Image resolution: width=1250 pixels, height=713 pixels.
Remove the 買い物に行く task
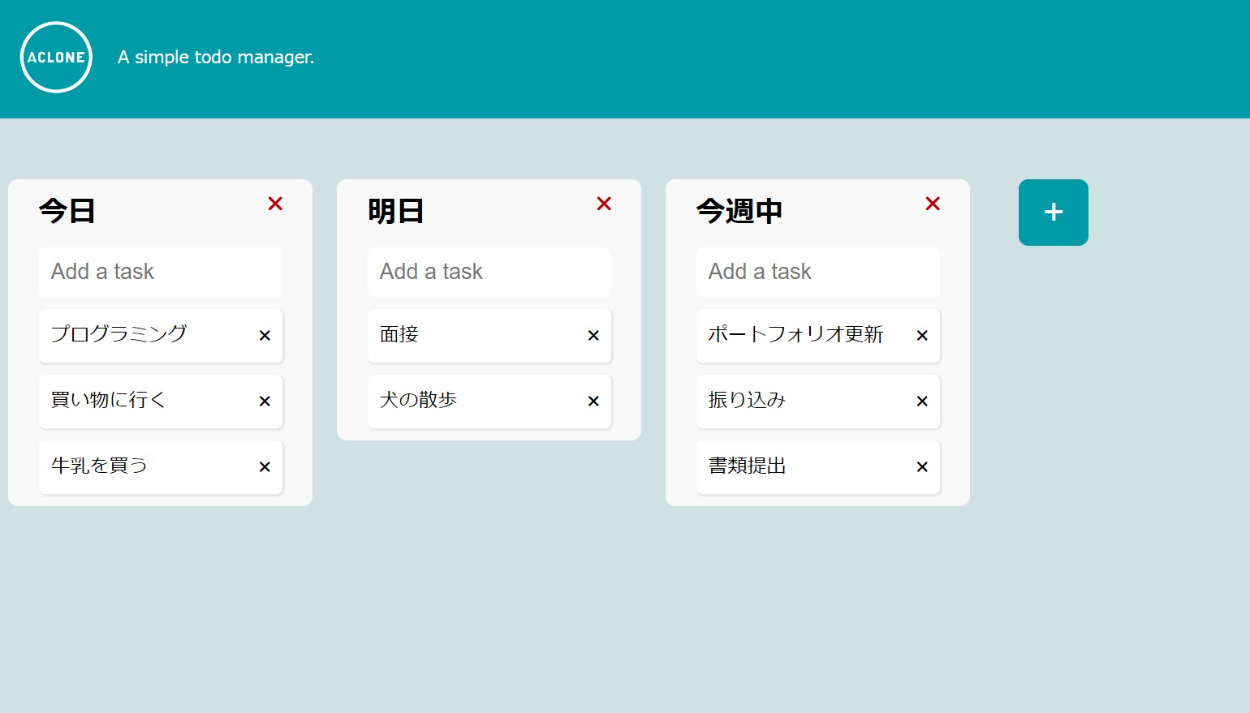click(x=265, y=402)
